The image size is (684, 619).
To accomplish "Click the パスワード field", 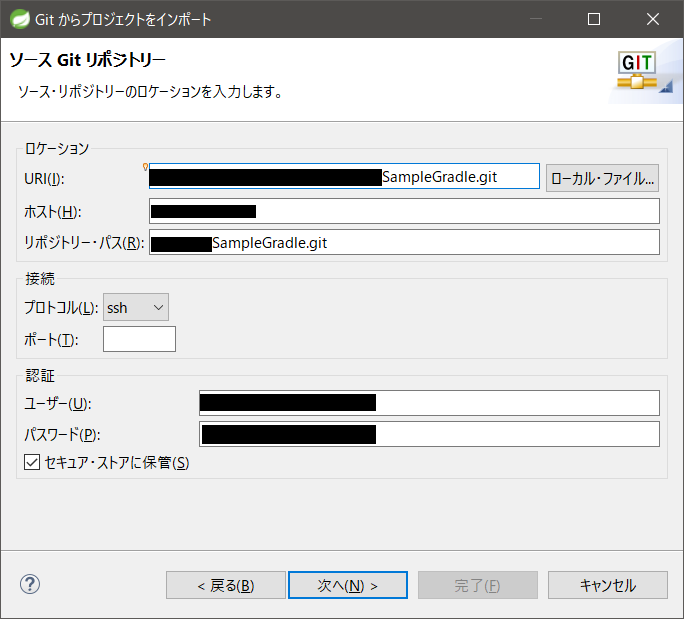I will click(x=429, y=434).
